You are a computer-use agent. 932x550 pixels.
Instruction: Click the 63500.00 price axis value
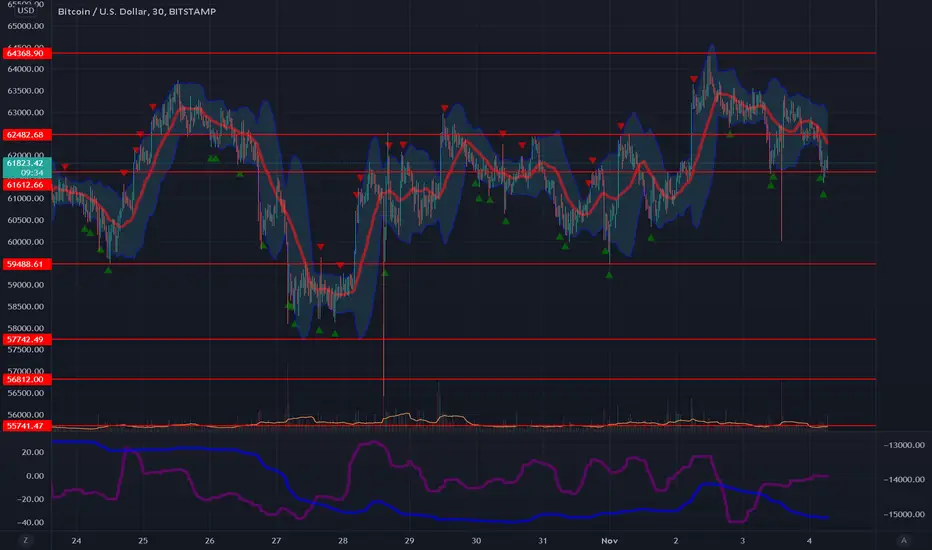26,91
